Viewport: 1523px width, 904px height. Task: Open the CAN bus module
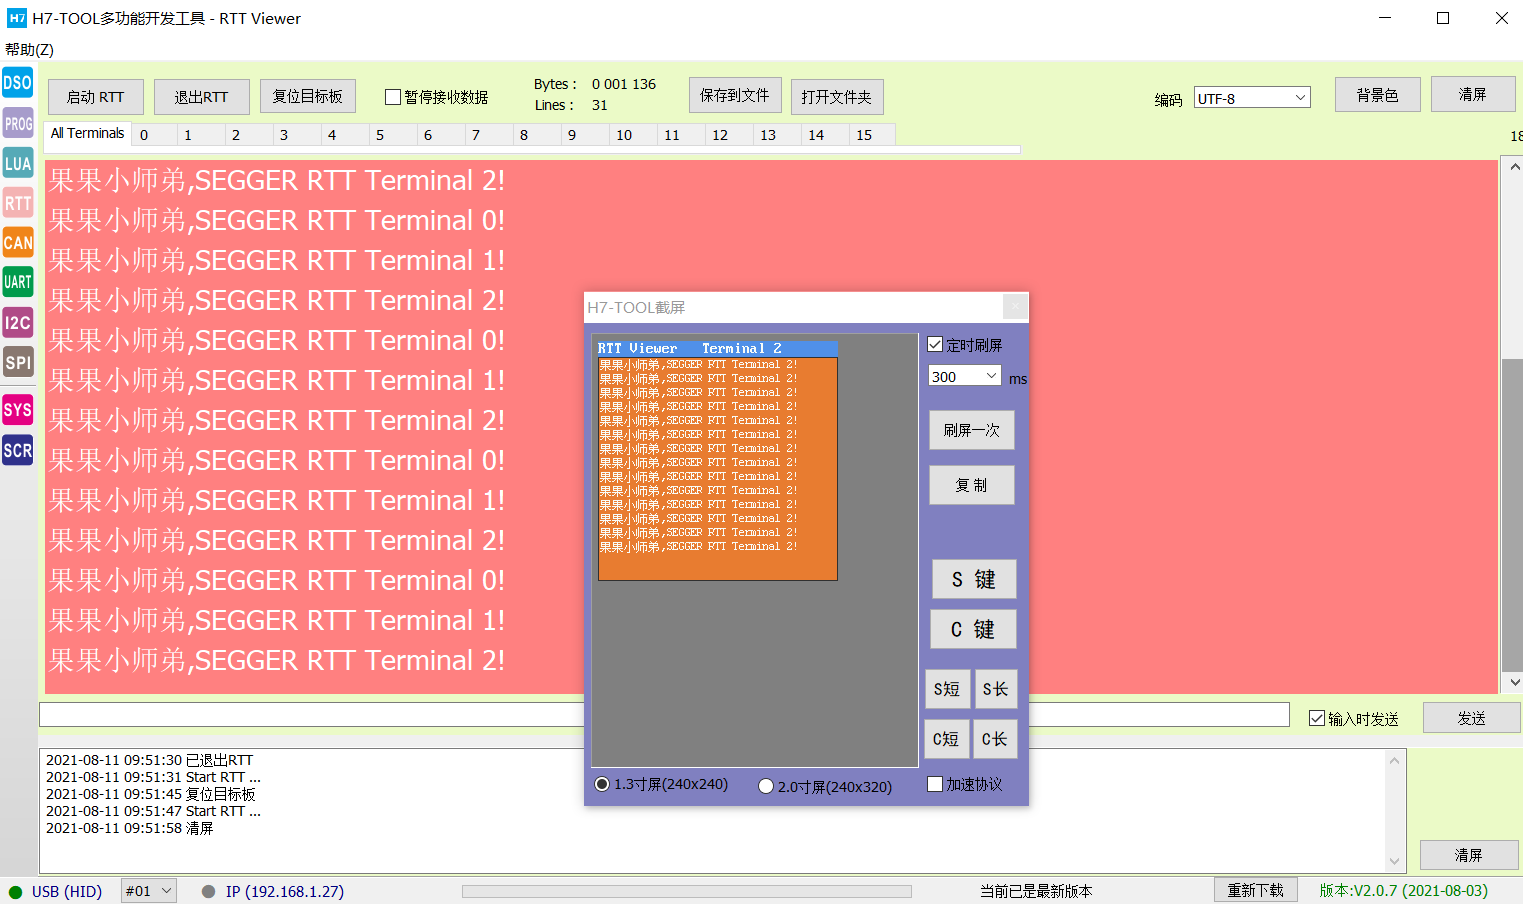click(17, 243)
